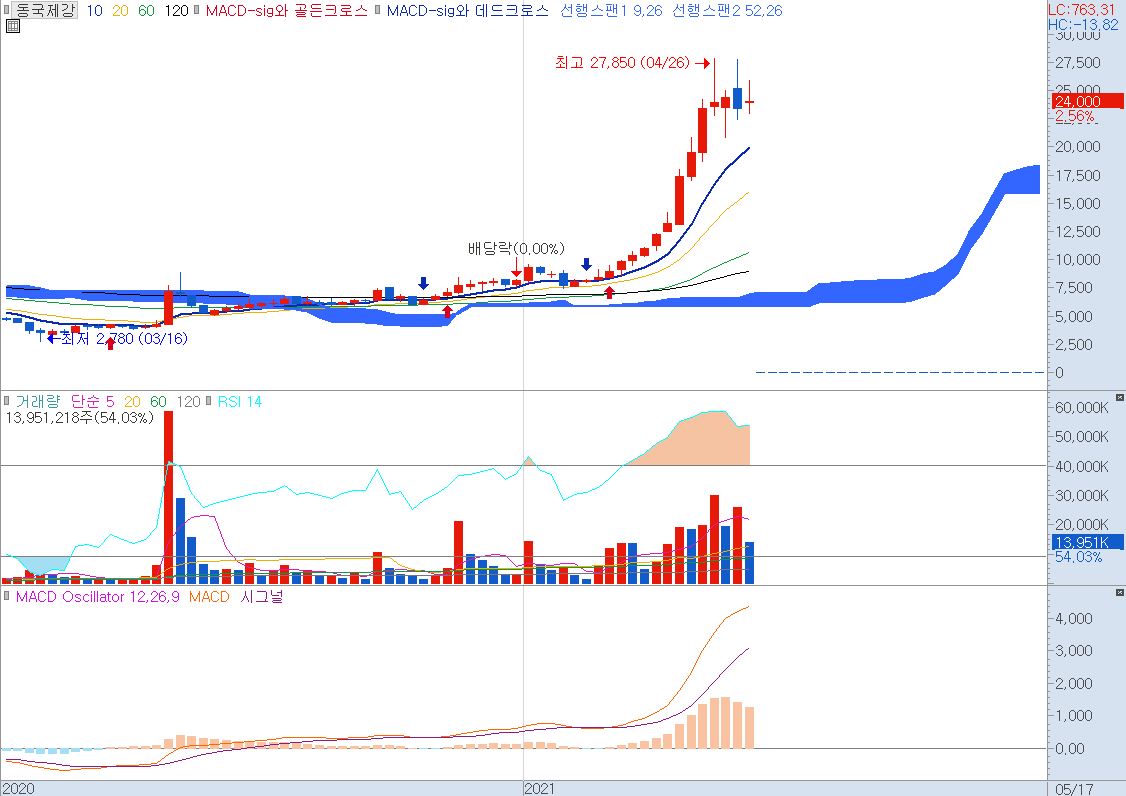Select the orange MACD line label
The width and height of the screenshot is (1126, 796).
209,597
